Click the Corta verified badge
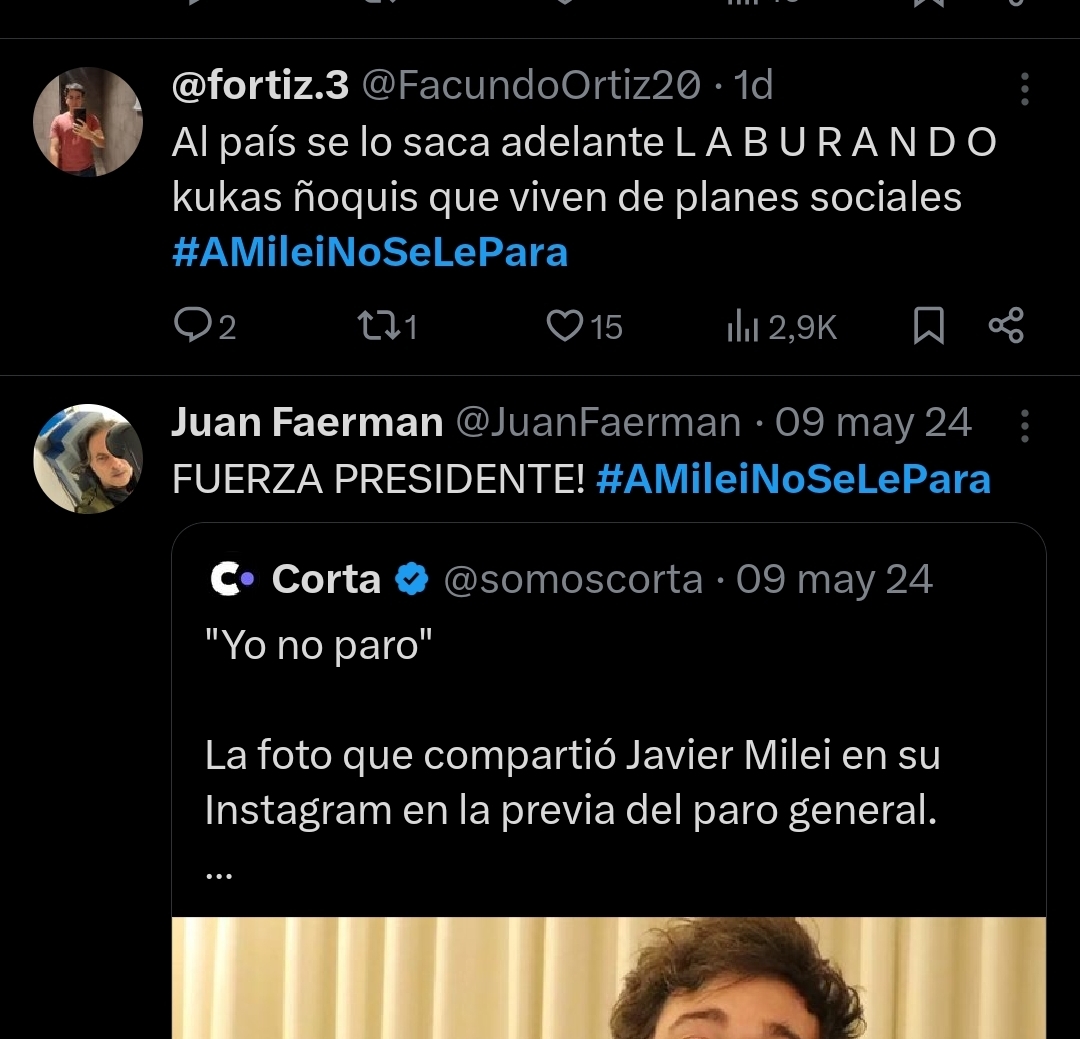 click(411, 579)
